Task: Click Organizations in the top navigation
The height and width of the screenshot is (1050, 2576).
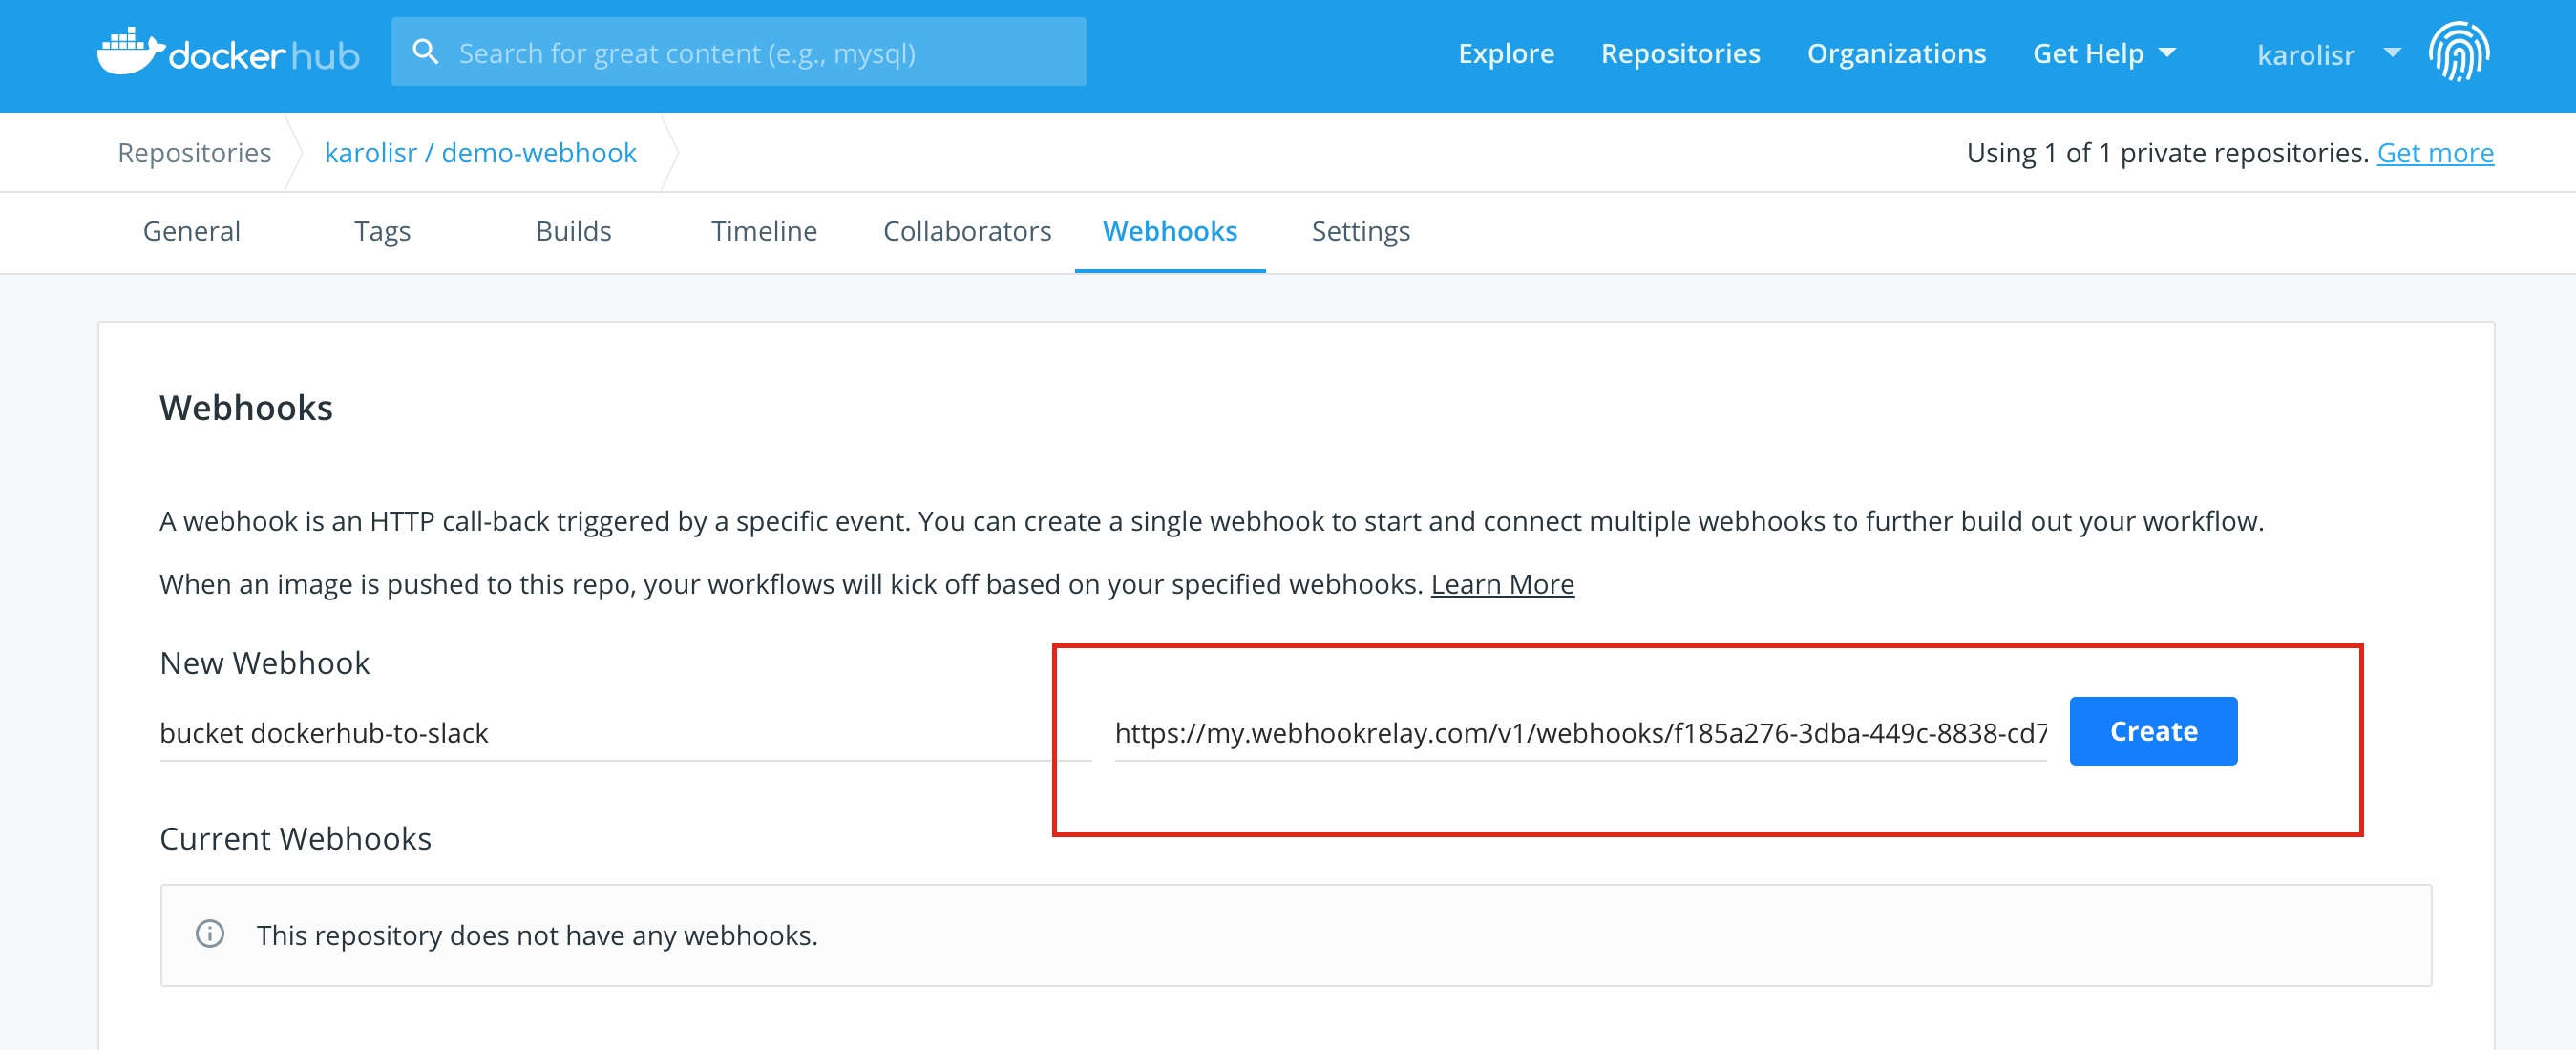Action: coord(1896,53)
